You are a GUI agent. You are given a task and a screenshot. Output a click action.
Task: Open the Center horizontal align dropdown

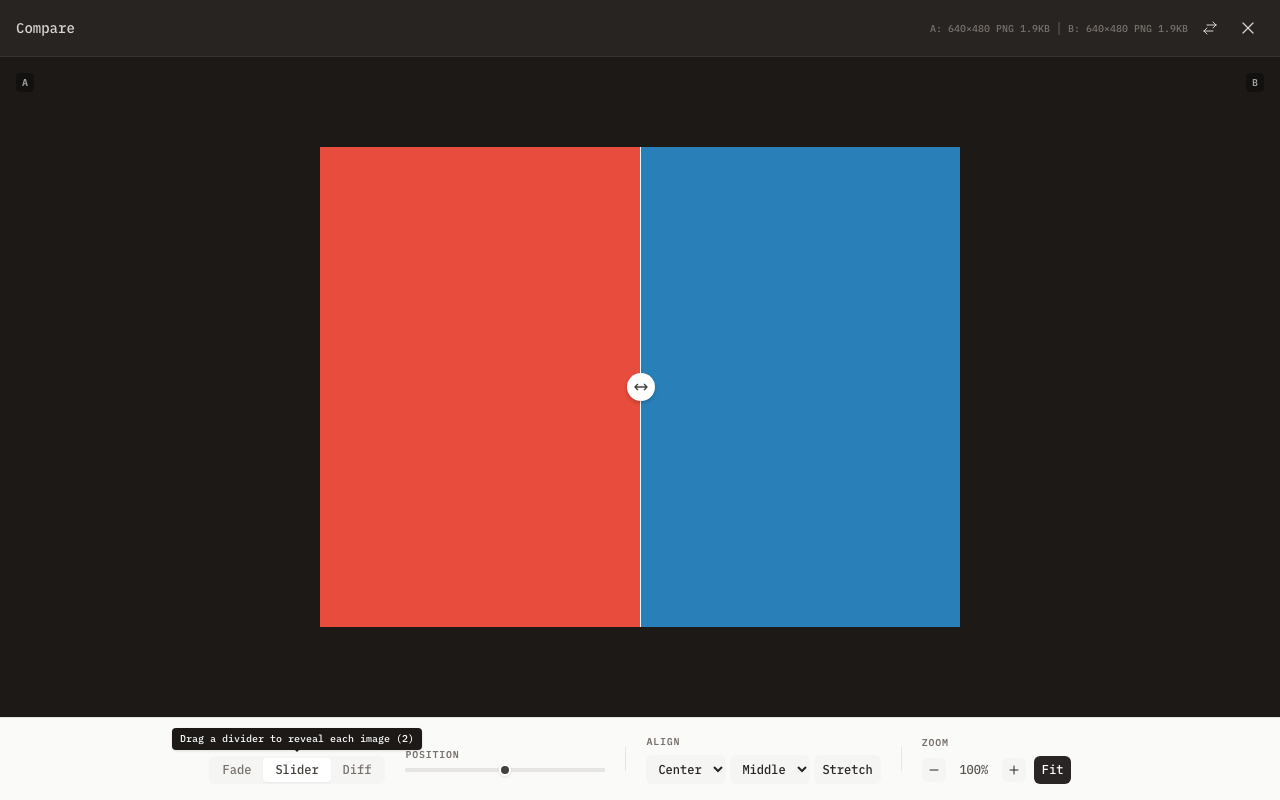(x=687, y=770)
